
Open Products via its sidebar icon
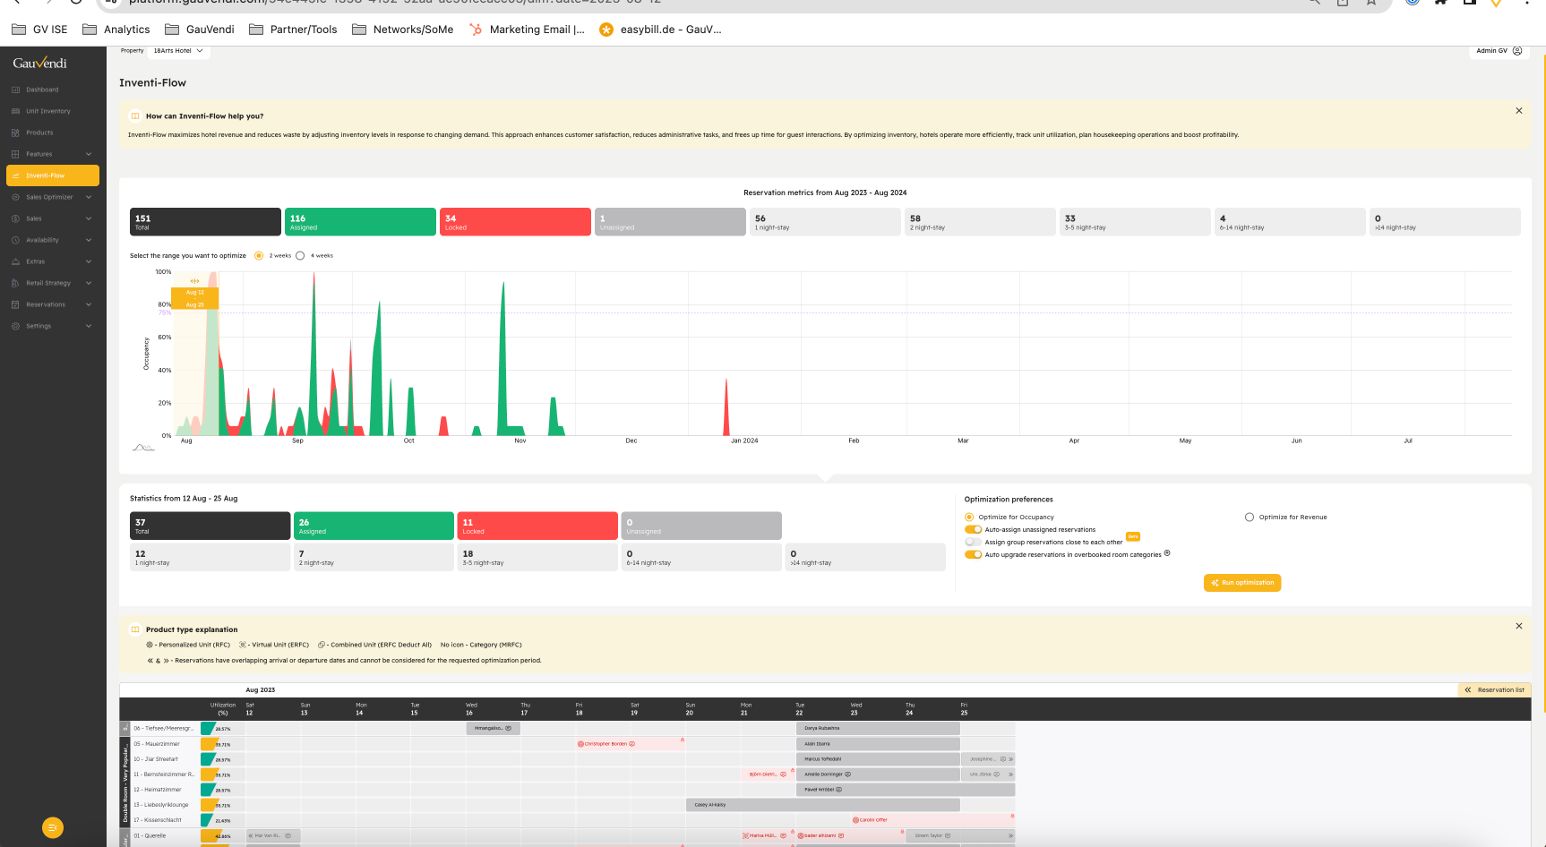coord(15,133)
